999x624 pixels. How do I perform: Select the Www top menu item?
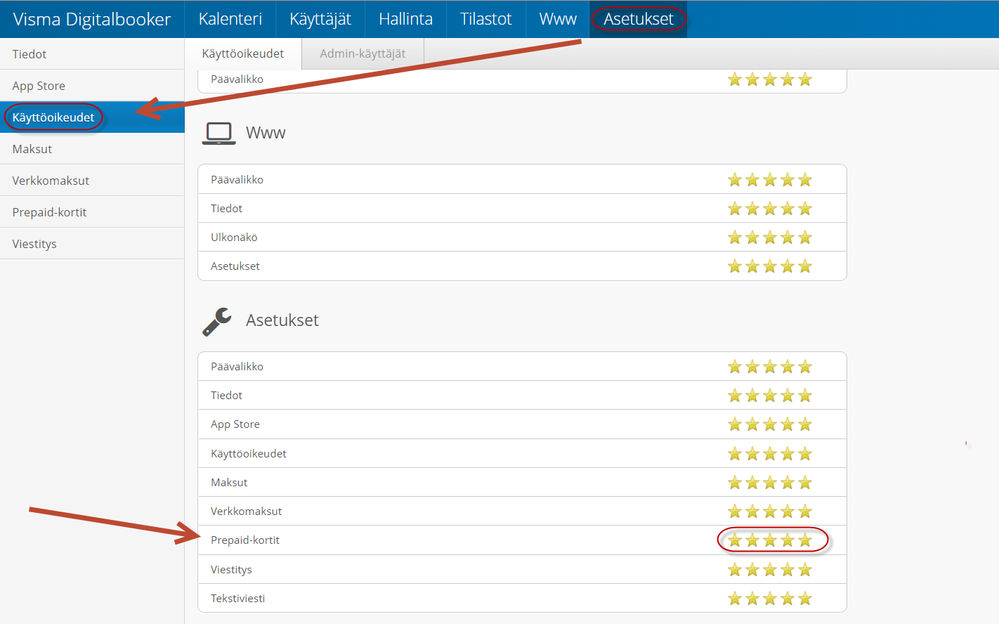coord(557,19)
